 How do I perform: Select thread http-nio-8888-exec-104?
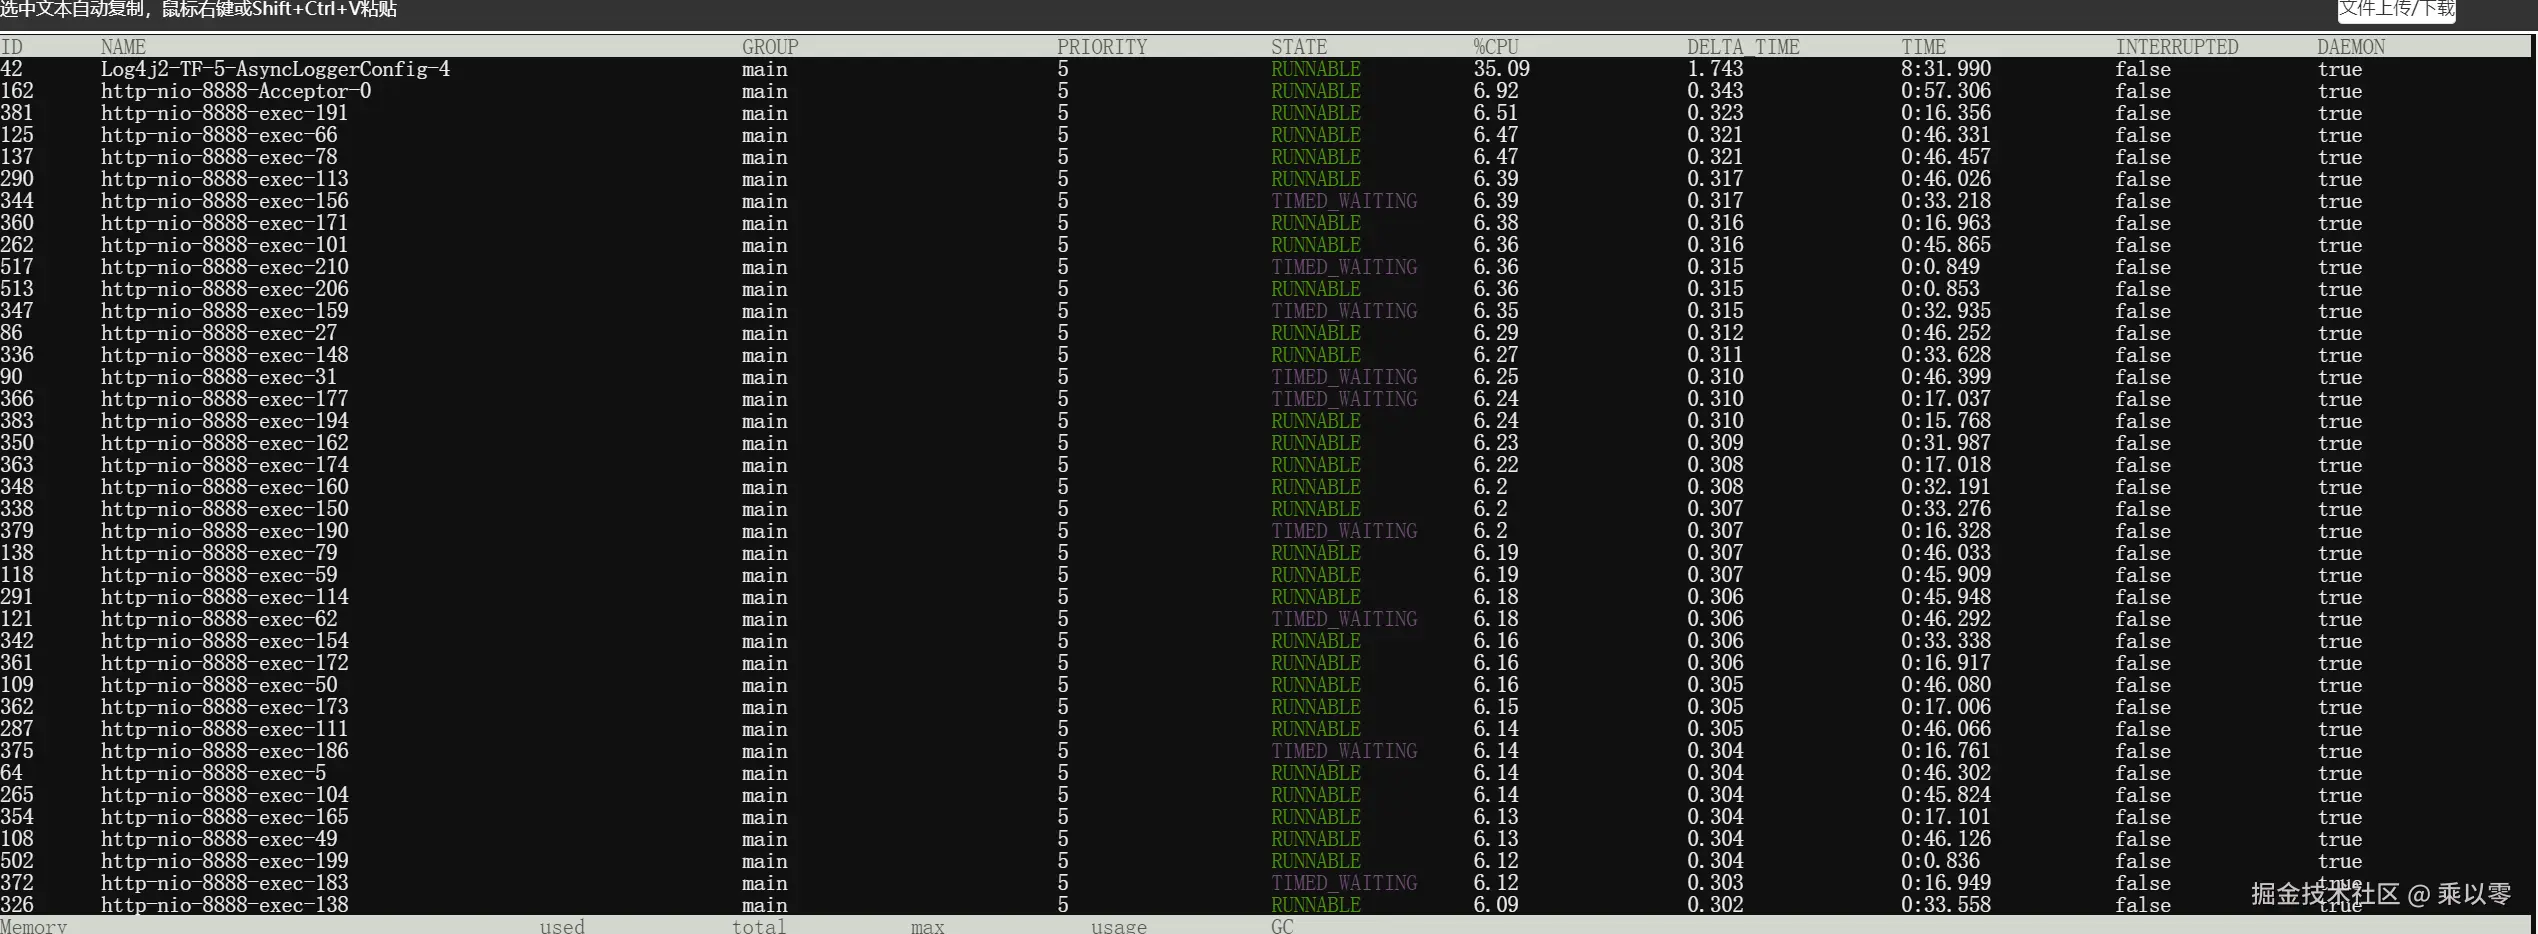[x=224, y=795]
